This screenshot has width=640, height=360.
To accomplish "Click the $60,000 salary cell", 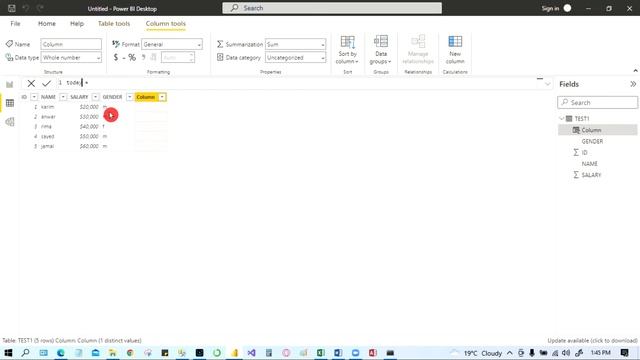I will [89, 146].
